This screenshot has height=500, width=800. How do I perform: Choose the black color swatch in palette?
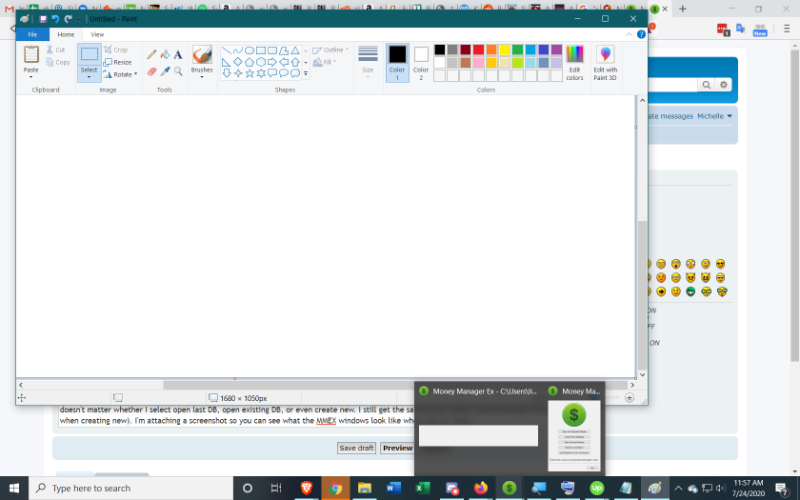pyautogui.click(x=440, y=49)
